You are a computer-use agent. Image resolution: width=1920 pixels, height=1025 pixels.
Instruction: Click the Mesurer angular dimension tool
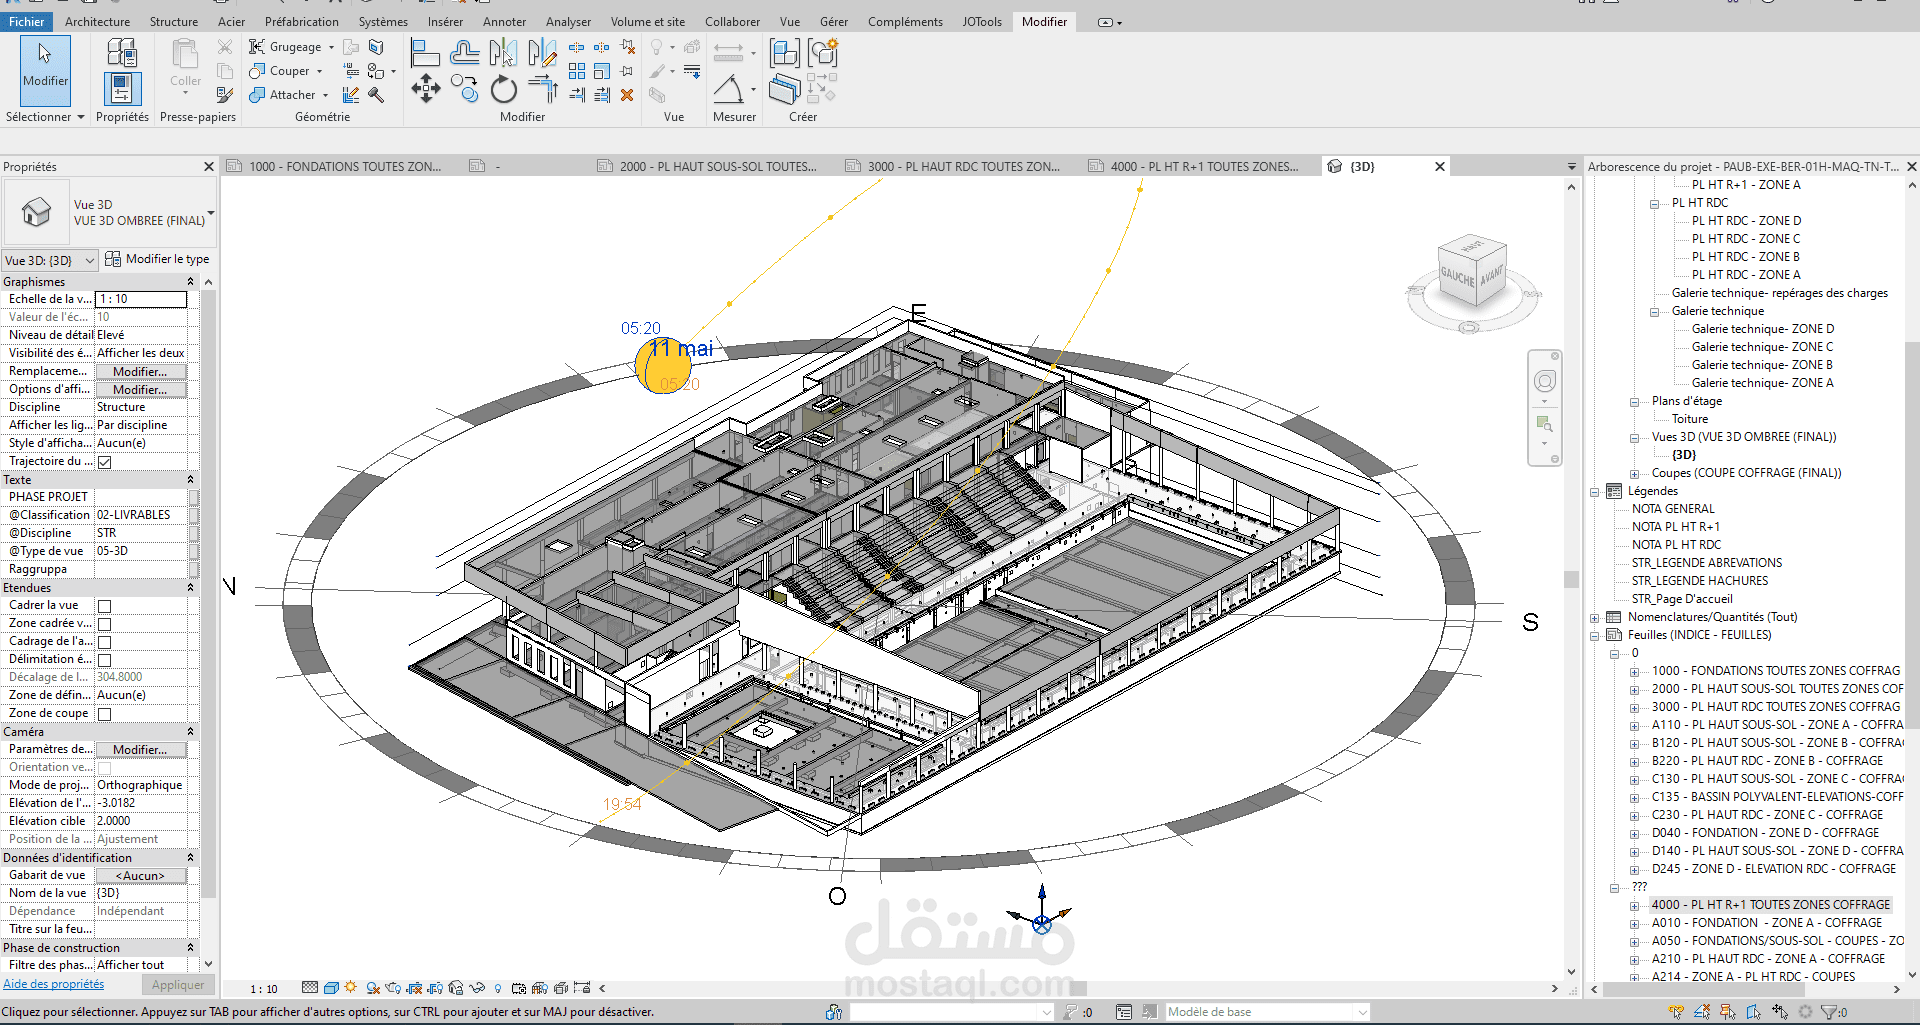coord(728,89)
